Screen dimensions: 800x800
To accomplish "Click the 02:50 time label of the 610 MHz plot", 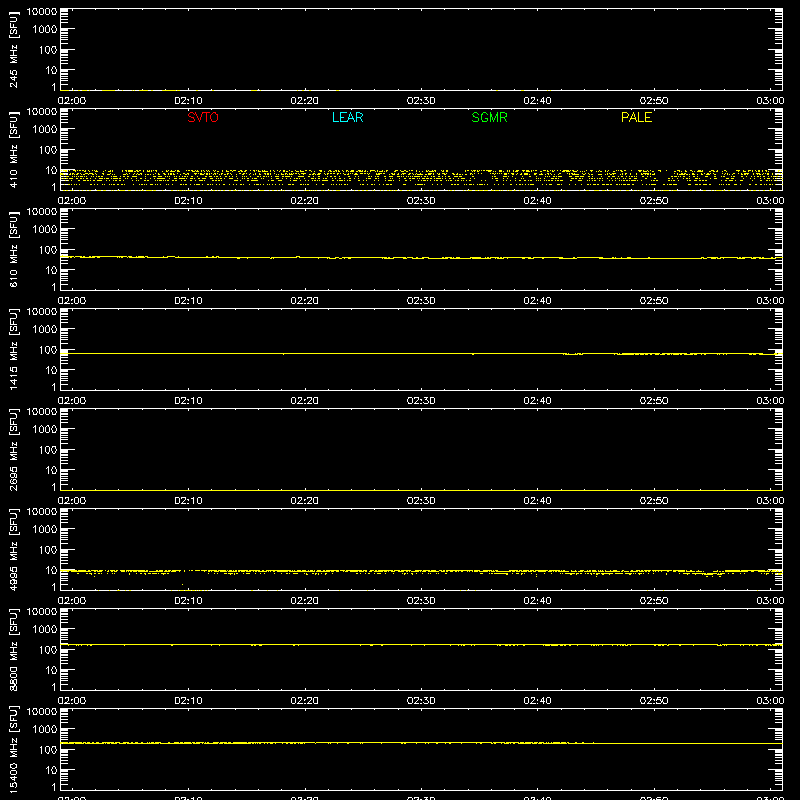I will pyautogui.click(x=654, y=301).
